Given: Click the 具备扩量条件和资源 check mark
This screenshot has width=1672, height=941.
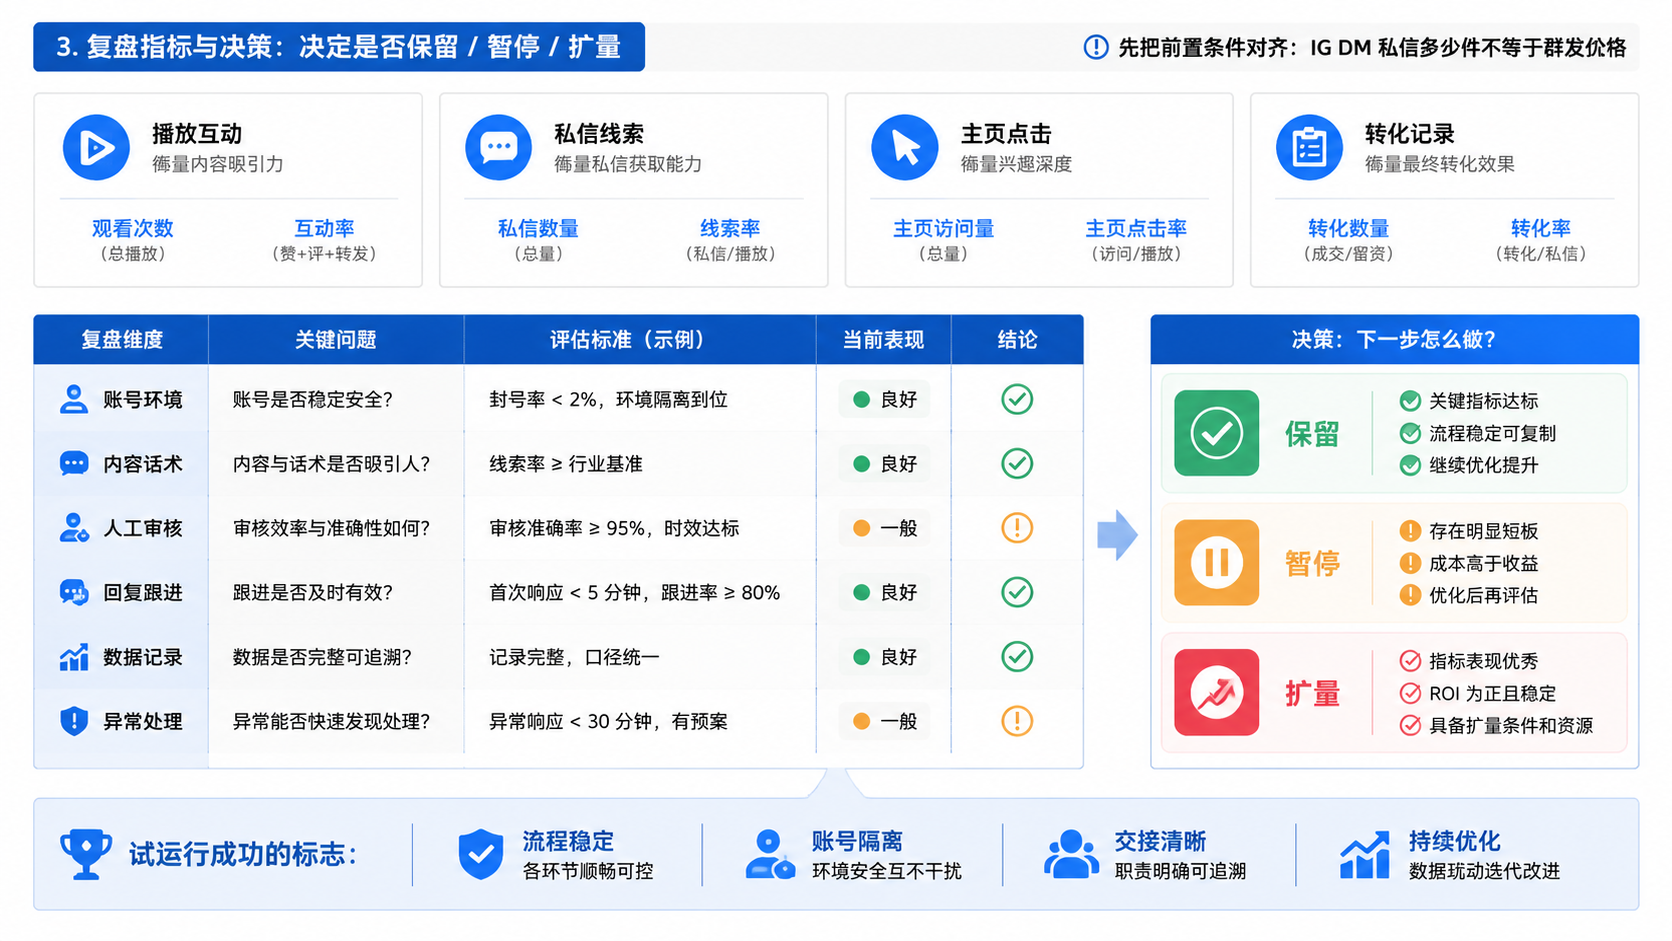Looking at the screenshot, I should tap(1410, 725).
